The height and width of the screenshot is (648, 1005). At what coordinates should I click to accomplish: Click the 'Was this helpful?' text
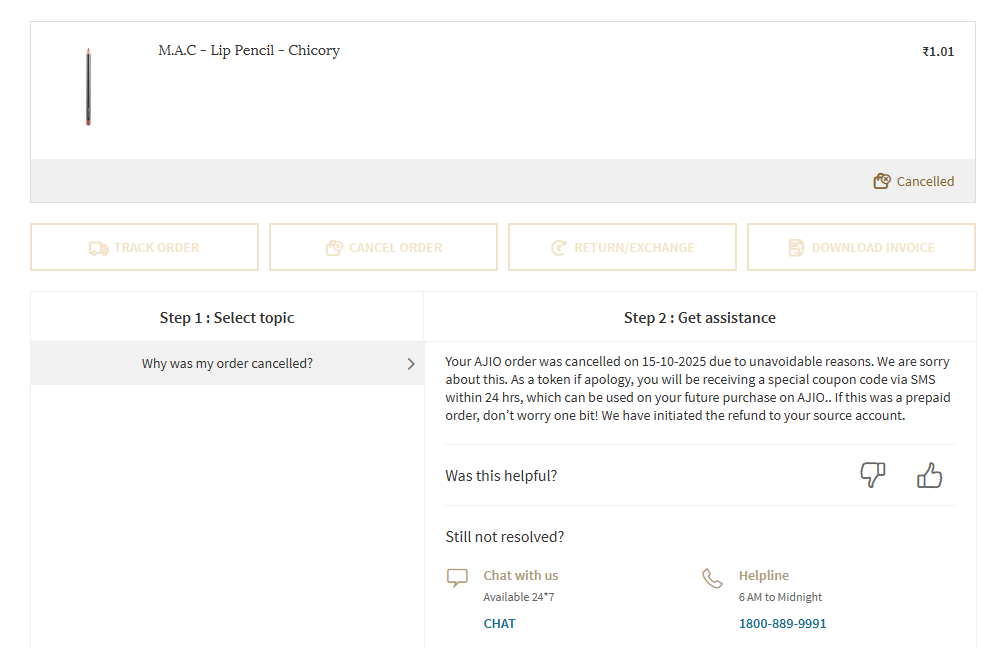click(x=501, y=476)
